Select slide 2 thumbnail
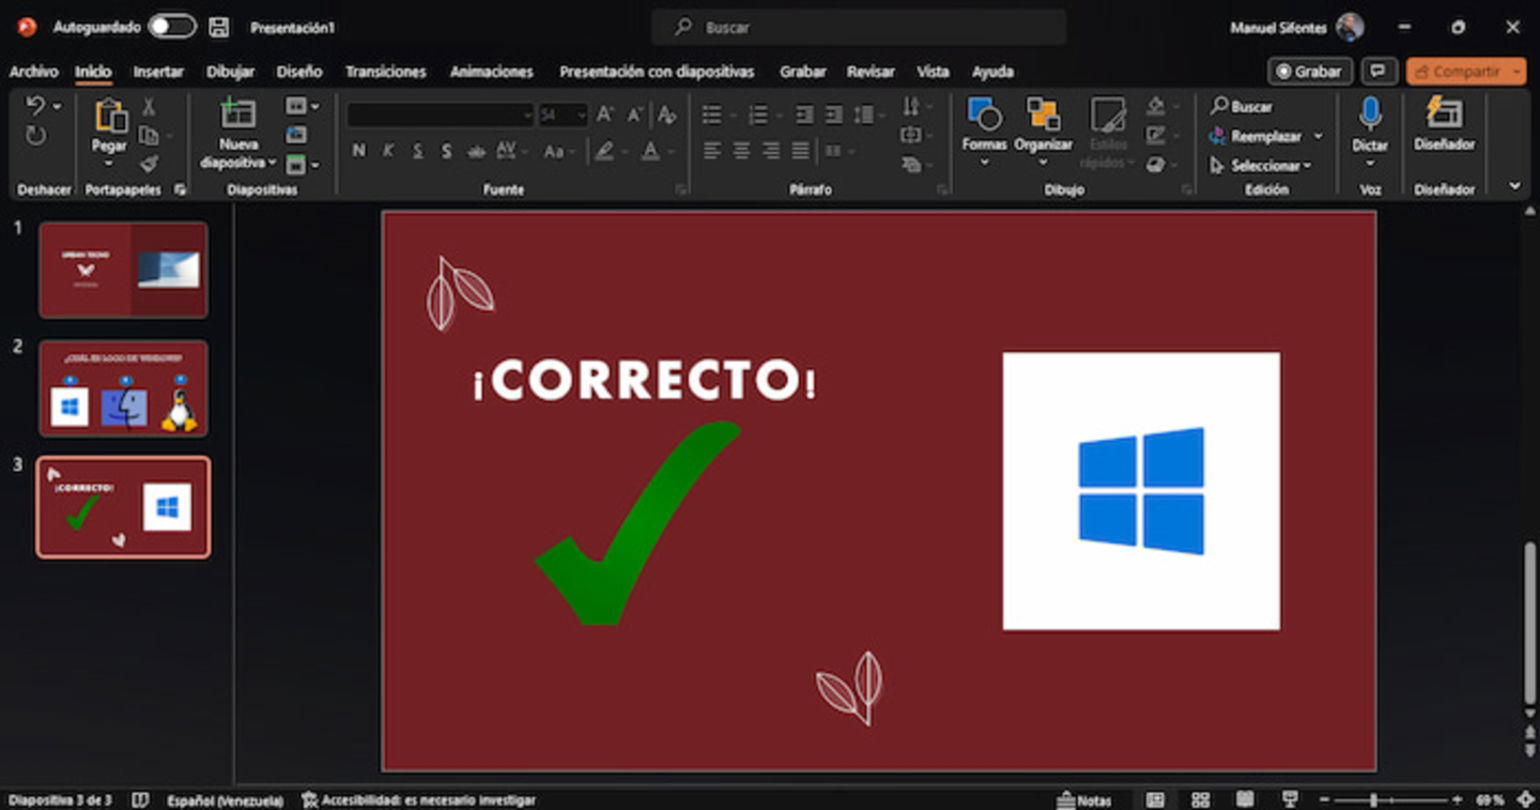 coord(123,388)
